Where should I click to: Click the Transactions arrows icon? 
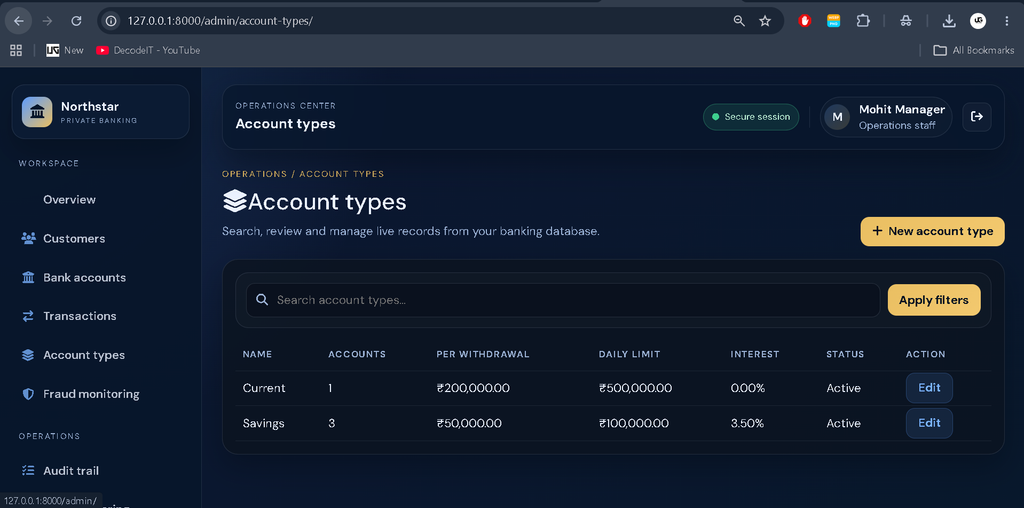point(28,316)
